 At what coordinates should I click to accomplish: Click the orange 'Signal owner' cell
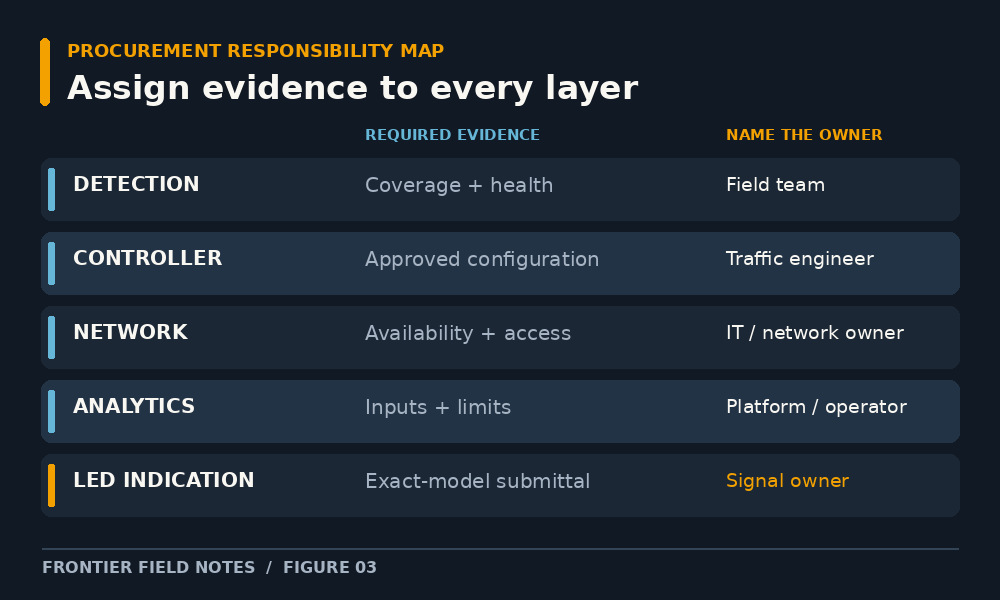(787, 481)
